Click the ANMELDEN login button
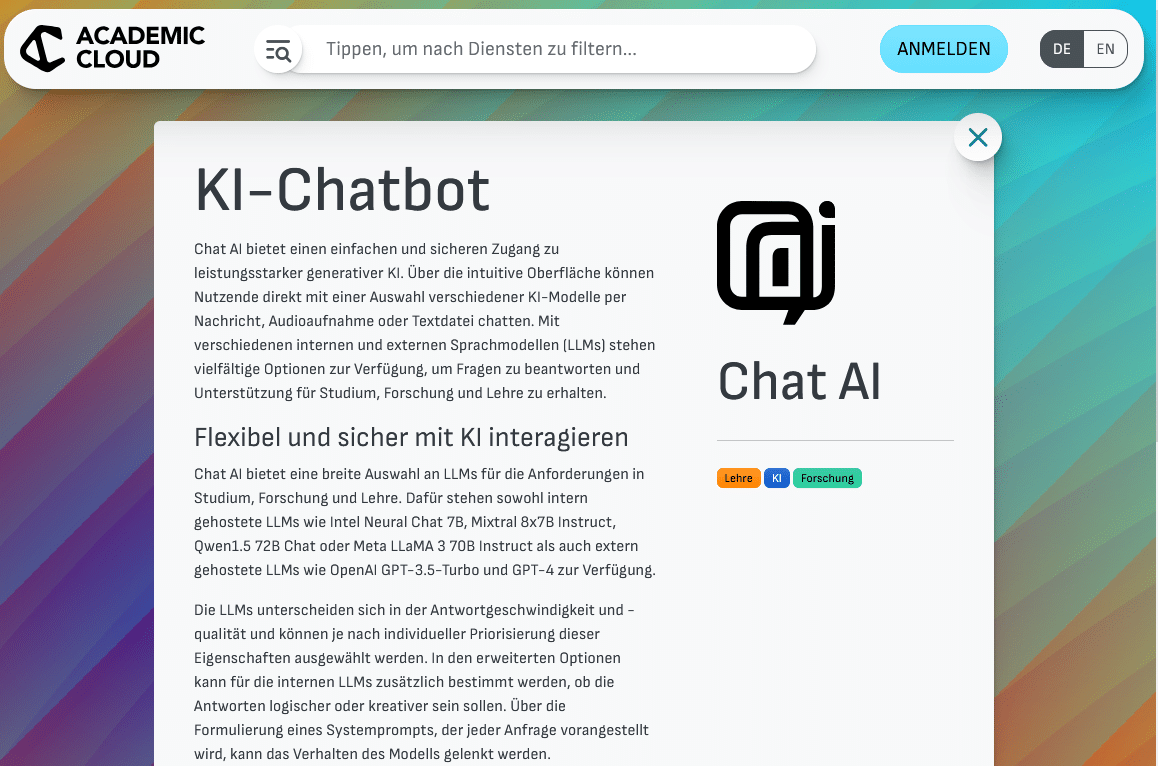The width and height of the screenshot is (1158, 766). tap(943, 49)
